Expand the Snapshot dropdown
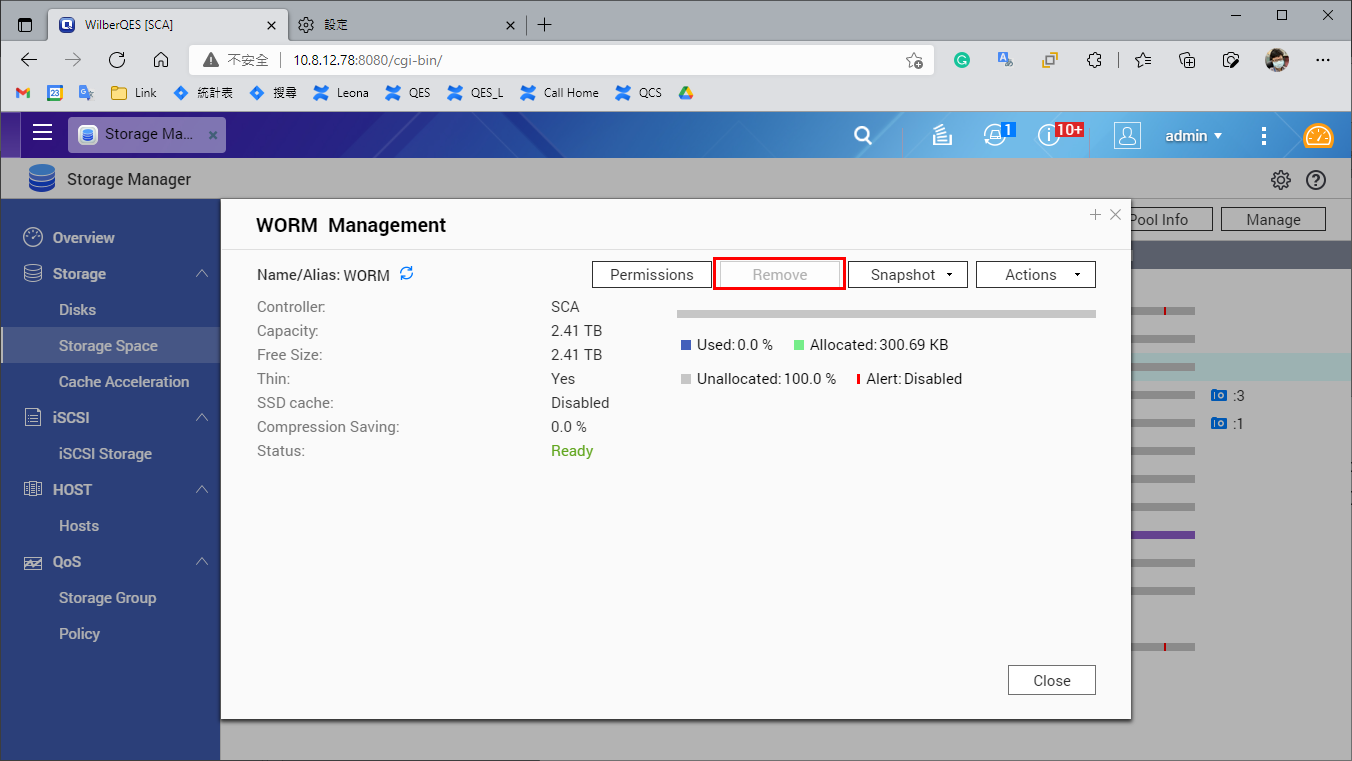 click(910, 275)
